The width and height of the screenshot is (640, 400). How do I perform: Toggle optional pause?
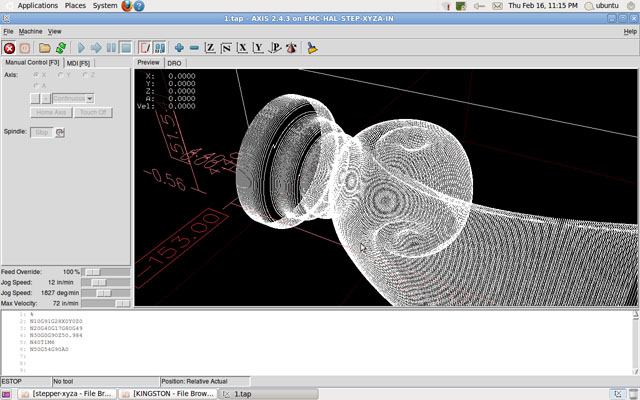tap(160, 48)
